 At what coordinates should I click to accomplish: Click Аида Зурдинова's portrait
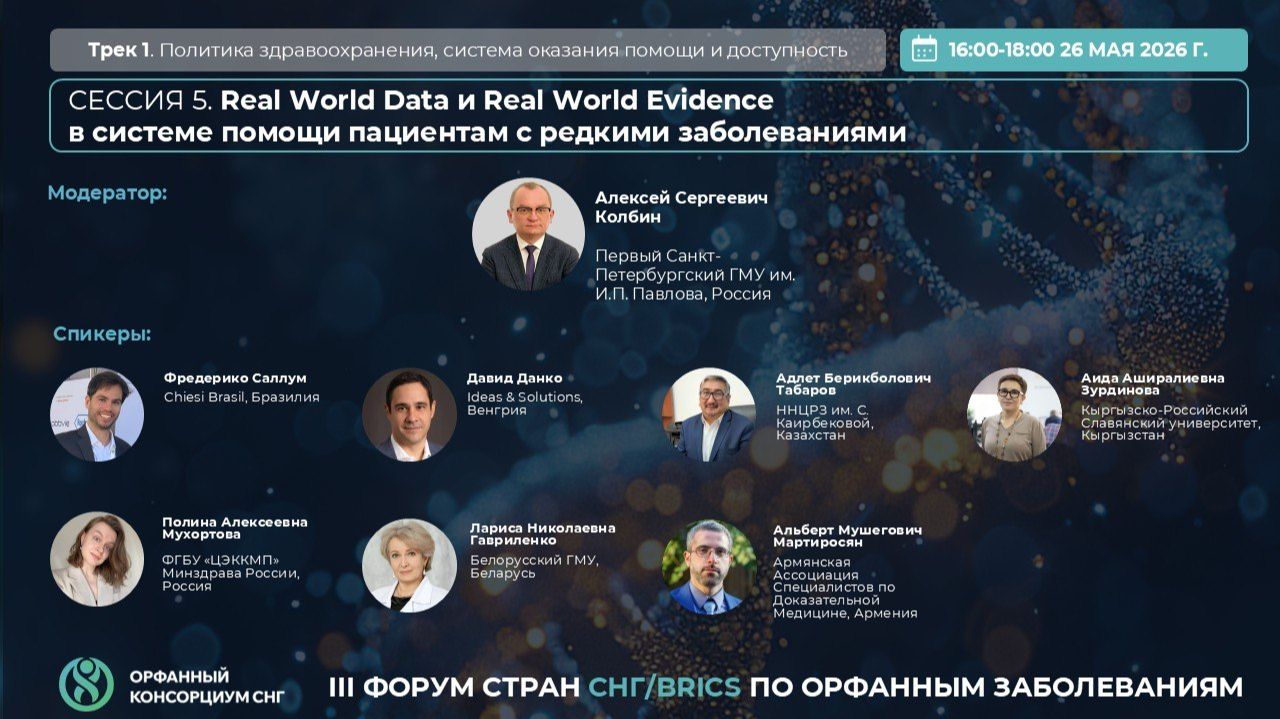(x=1014, y=415)
